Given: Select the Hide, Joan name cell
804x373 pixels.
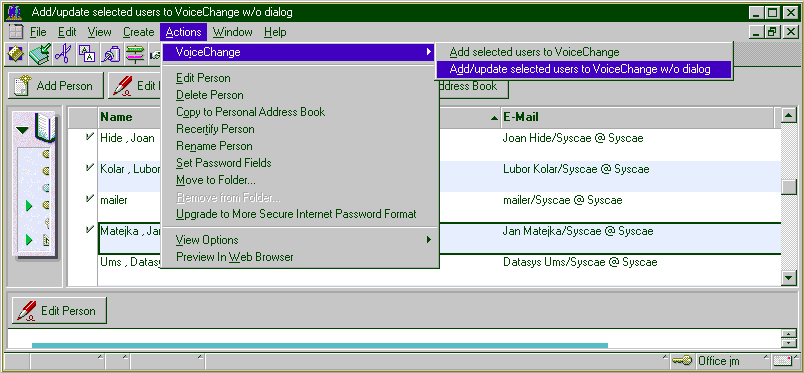Looking at the screenshot, I should tap(127, 138).
